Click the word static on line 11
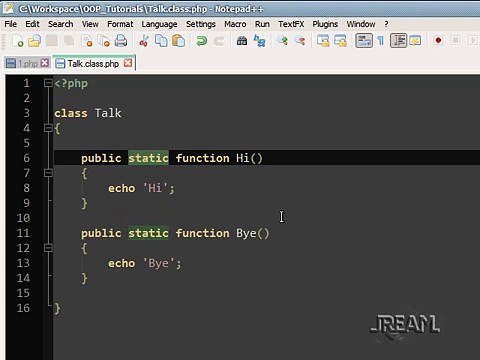This screenshot has height=360, width=480. coord(148,233)
